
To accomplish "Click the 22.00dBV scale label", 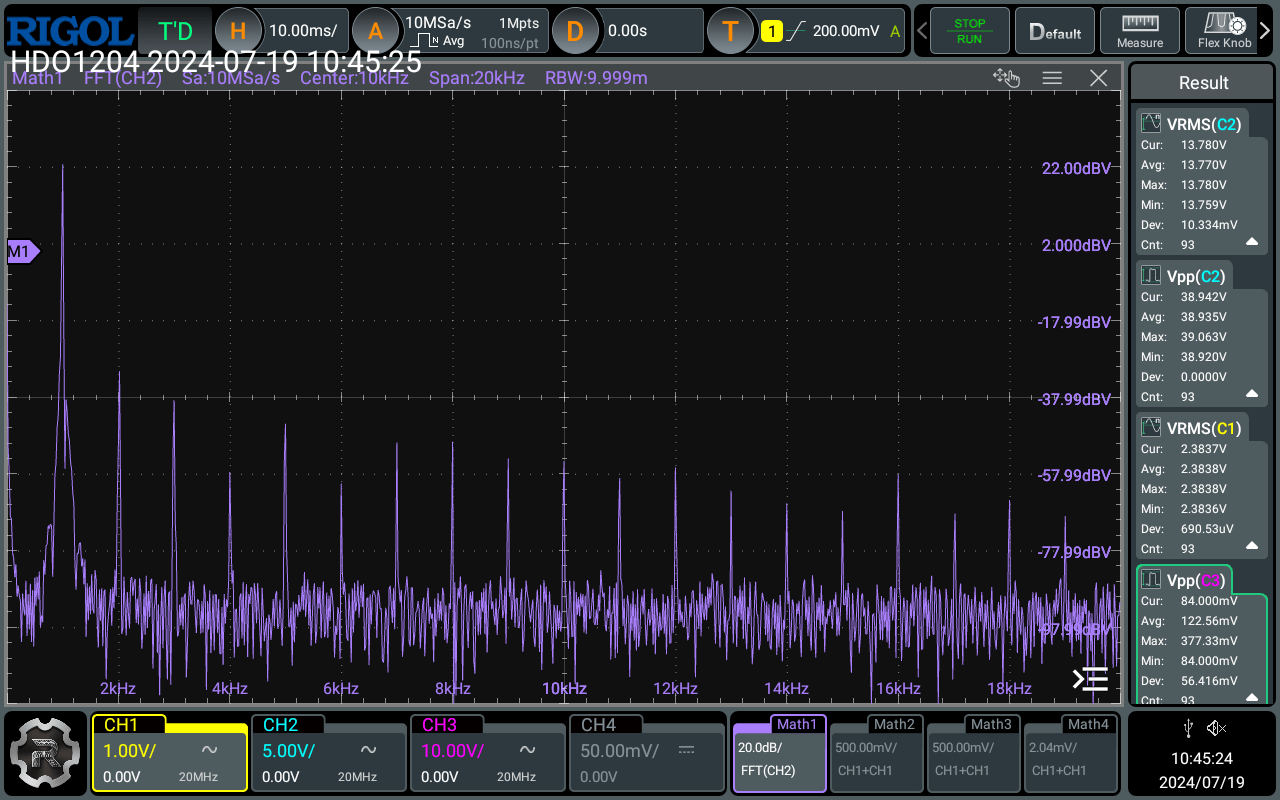I will tap(1076, 168).
